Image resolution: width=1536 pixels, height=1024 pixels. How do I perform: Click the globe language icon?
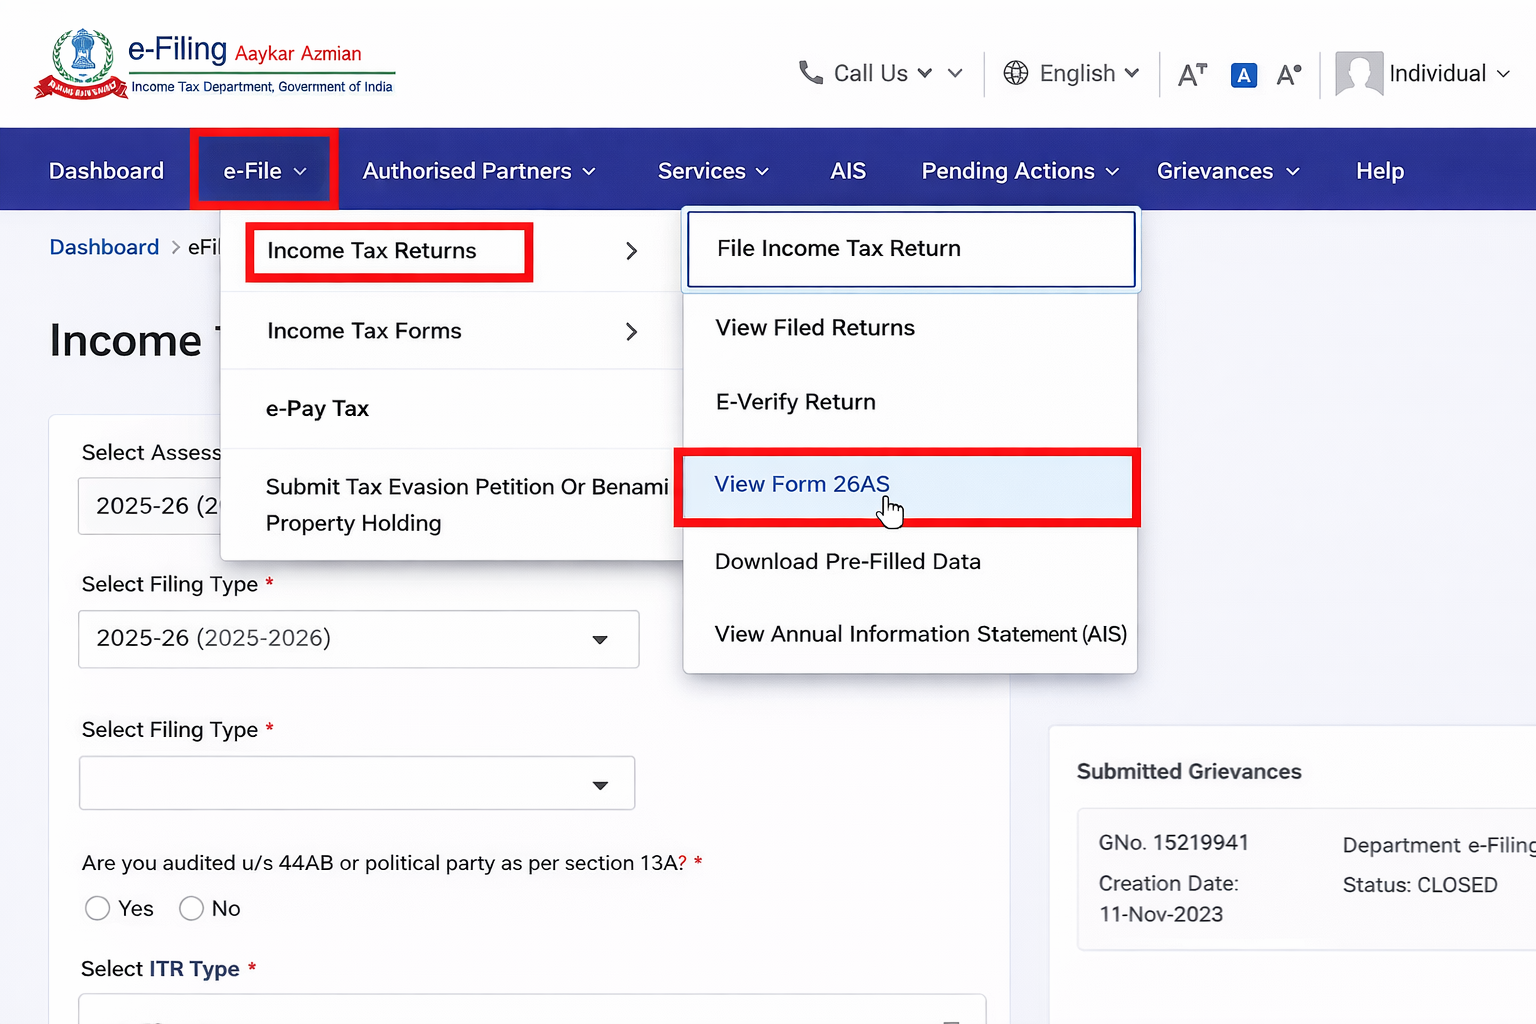tap(1015, 73)
